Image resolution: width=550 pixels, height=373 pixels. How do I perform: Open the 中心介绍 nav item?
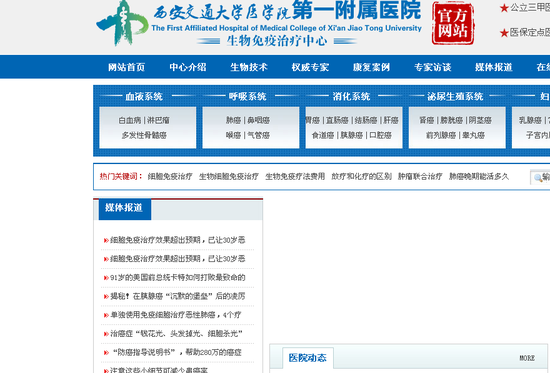click(188, 67)
